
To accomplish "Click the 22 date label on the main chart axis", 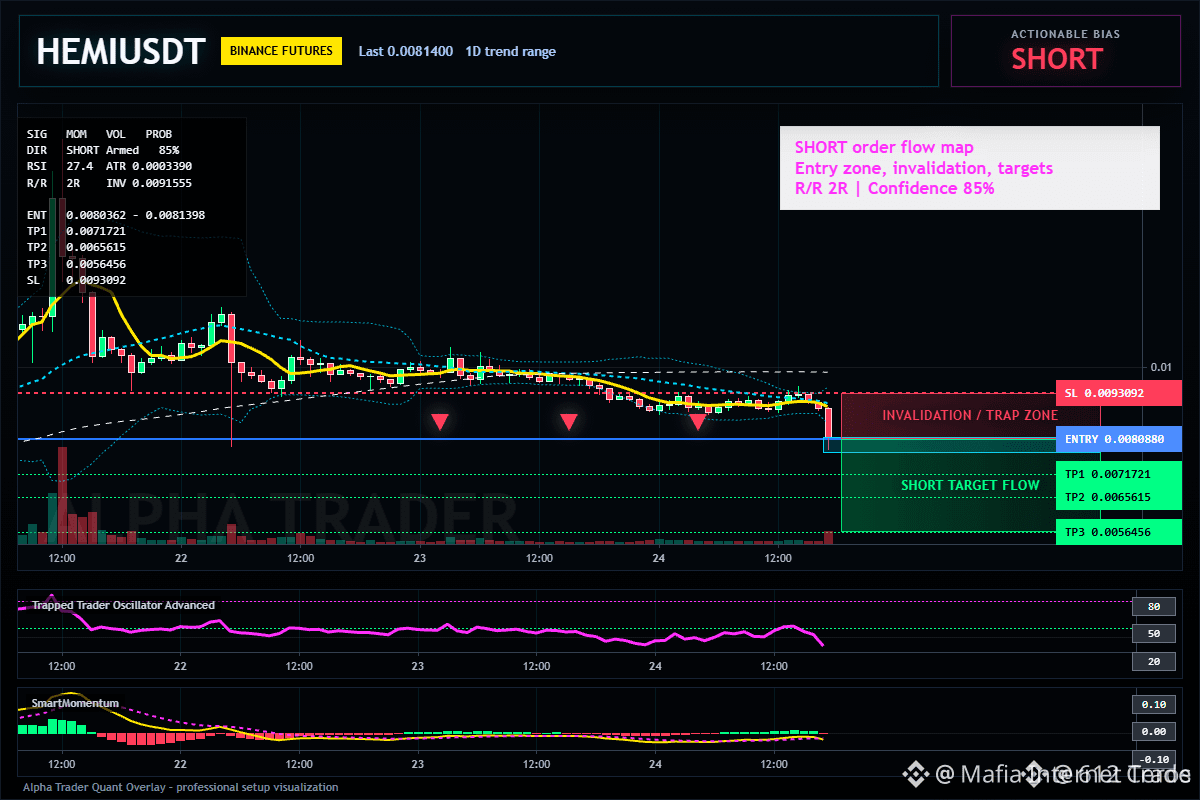I will [181, 558].
